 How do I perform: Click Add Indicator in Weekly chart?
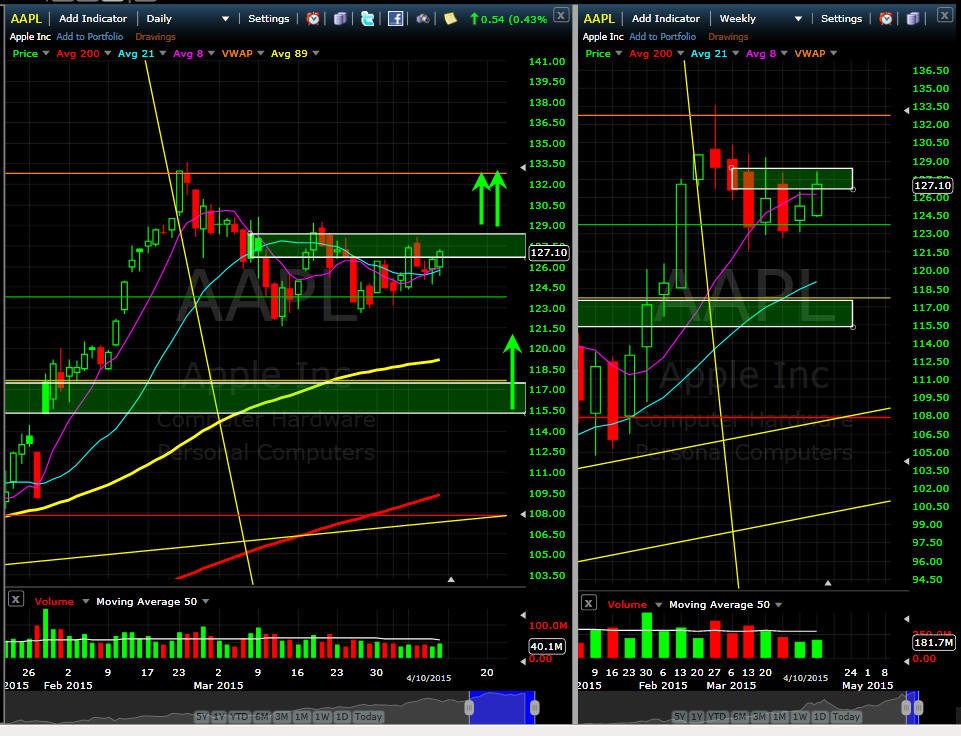coord(666,18)
